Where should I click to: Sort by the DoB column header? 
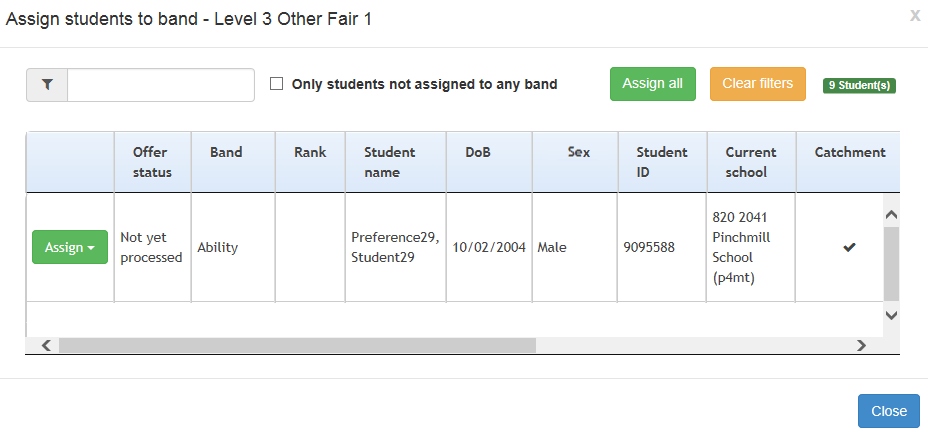(x=478, y=153)
